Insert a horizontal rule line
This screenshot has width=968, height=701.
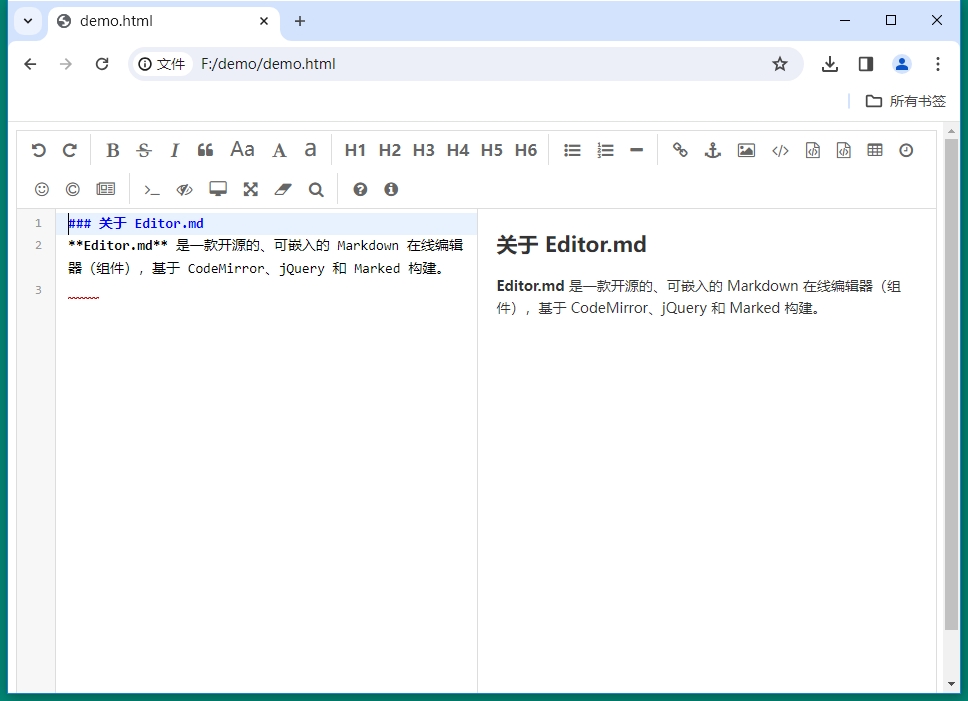click(636, 150)
